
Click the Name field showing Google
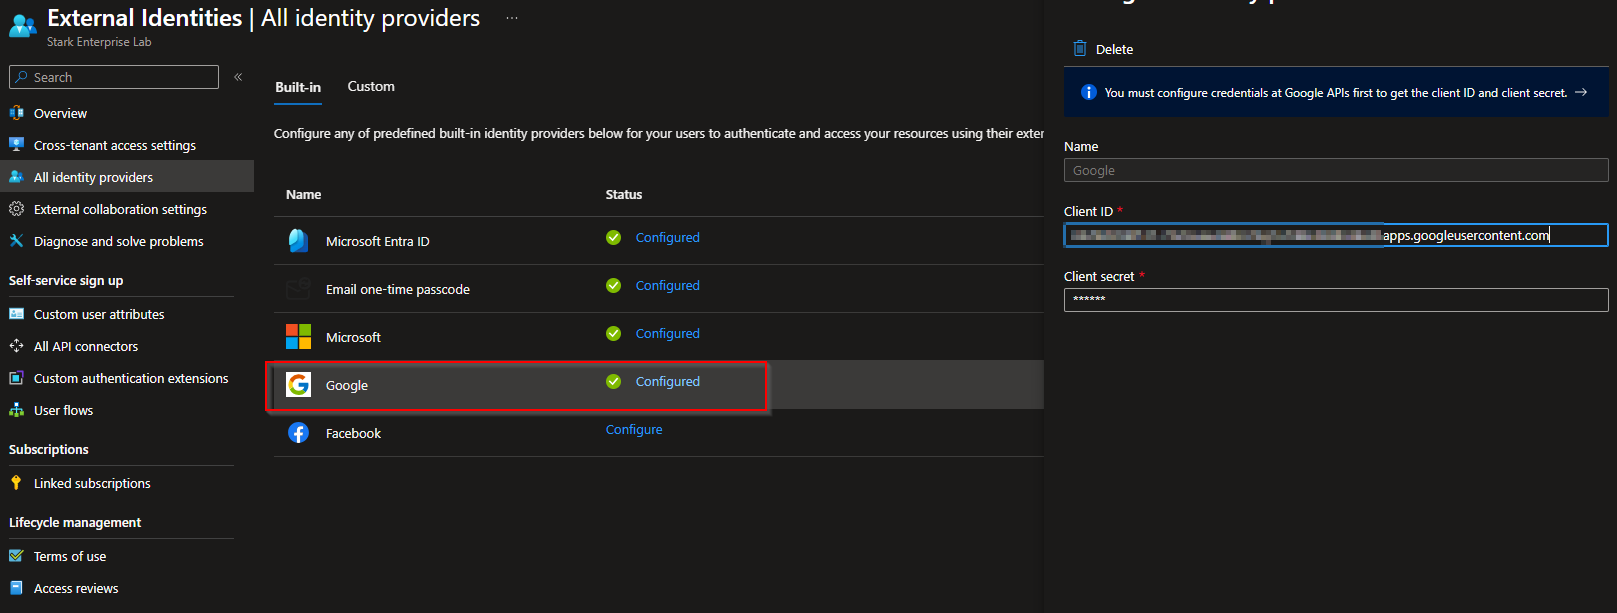click(1336, 170)
